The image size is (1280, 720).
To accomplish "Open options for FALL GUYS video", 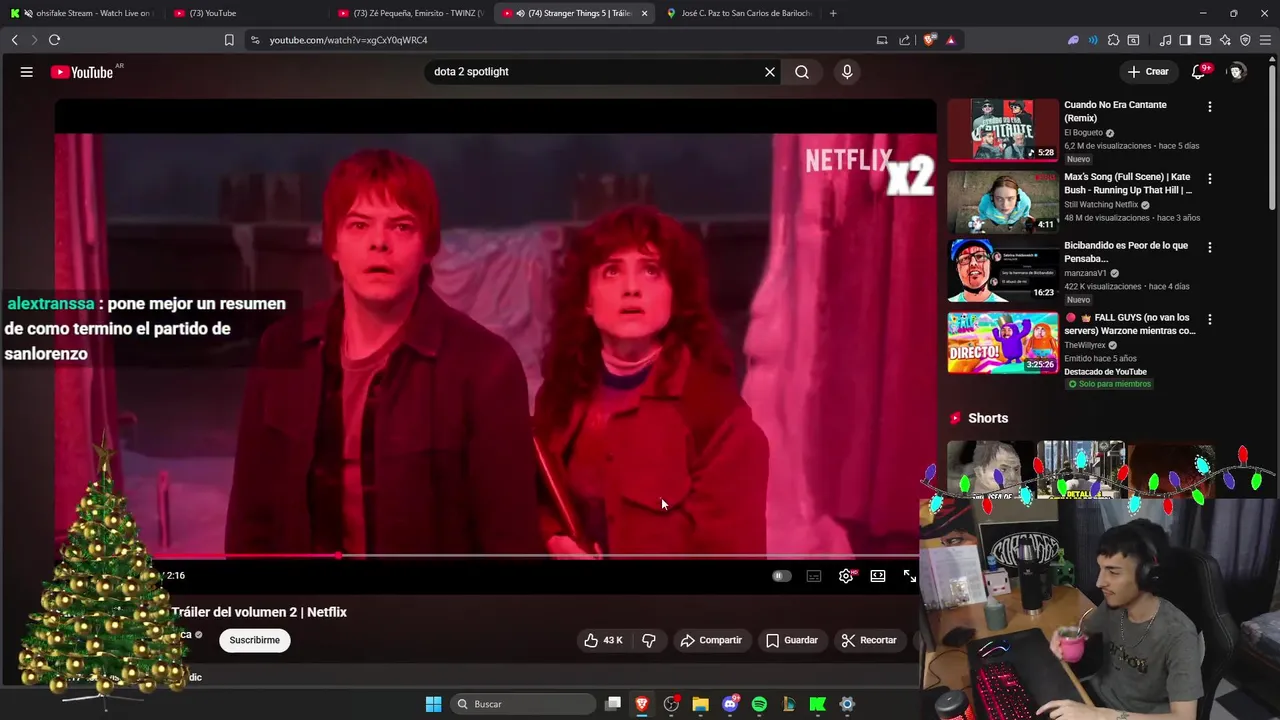I will pos(1210,319).
